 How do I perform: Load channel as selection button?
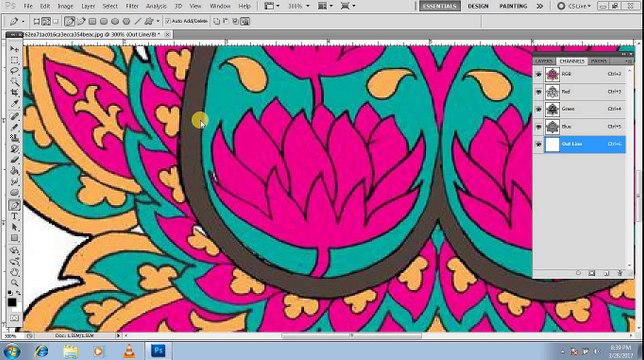click(578, 273)
